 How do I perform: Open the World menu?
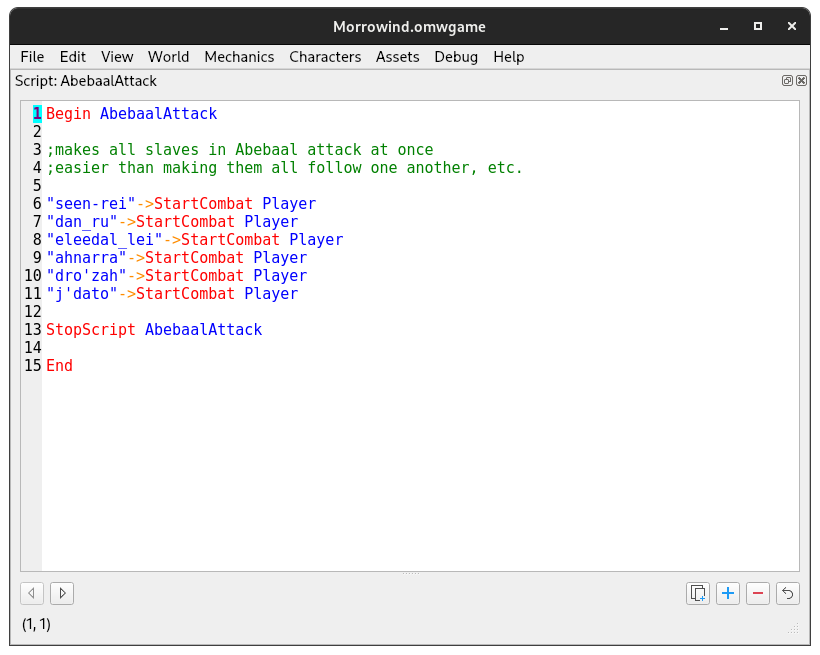[x=168, y=57]
